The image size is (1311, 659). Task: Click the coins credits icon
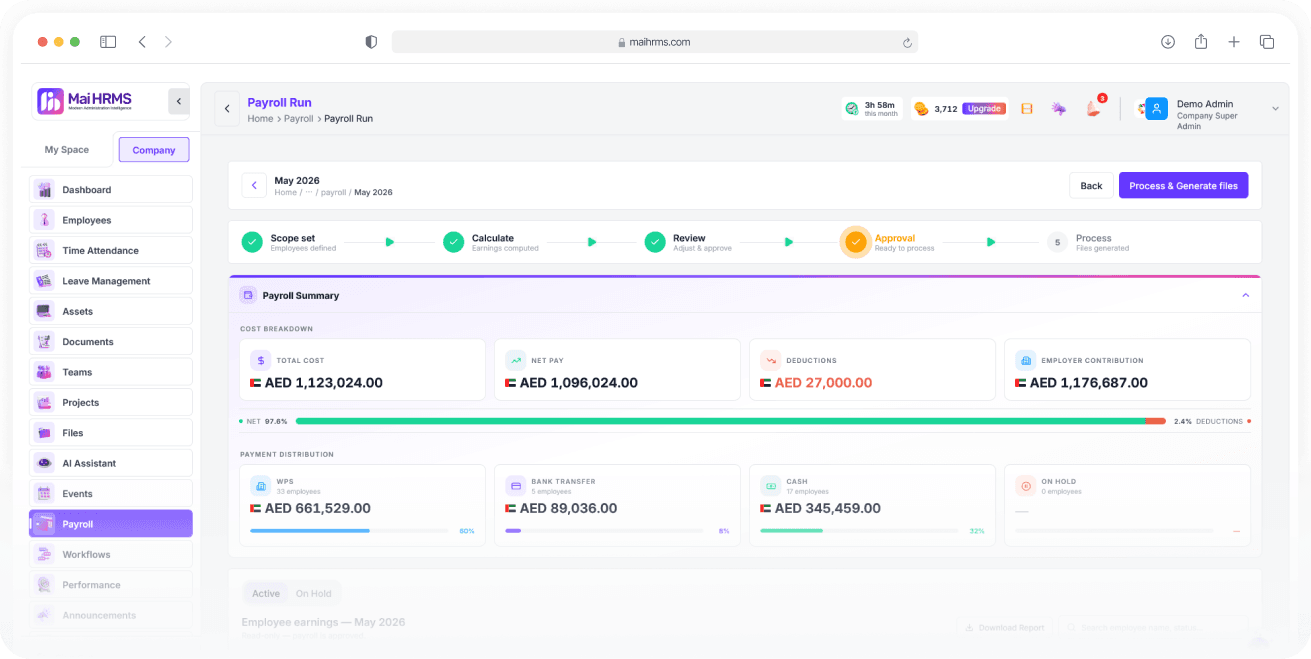tap(921, 109)
